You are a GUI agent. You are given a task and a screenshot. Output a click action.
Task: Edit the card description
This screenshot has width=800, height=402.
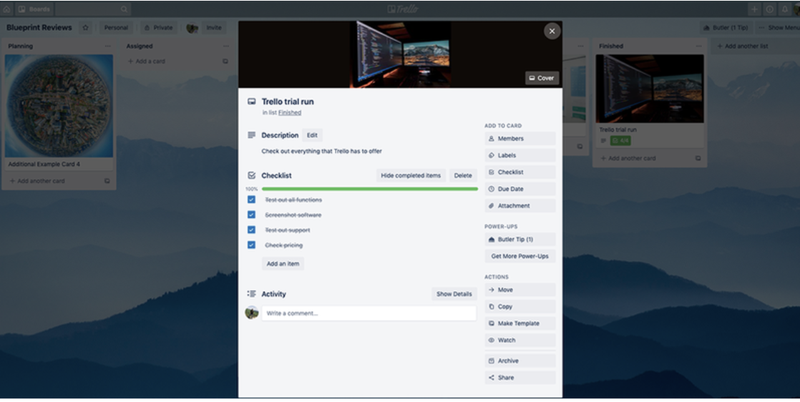point(312,135)
